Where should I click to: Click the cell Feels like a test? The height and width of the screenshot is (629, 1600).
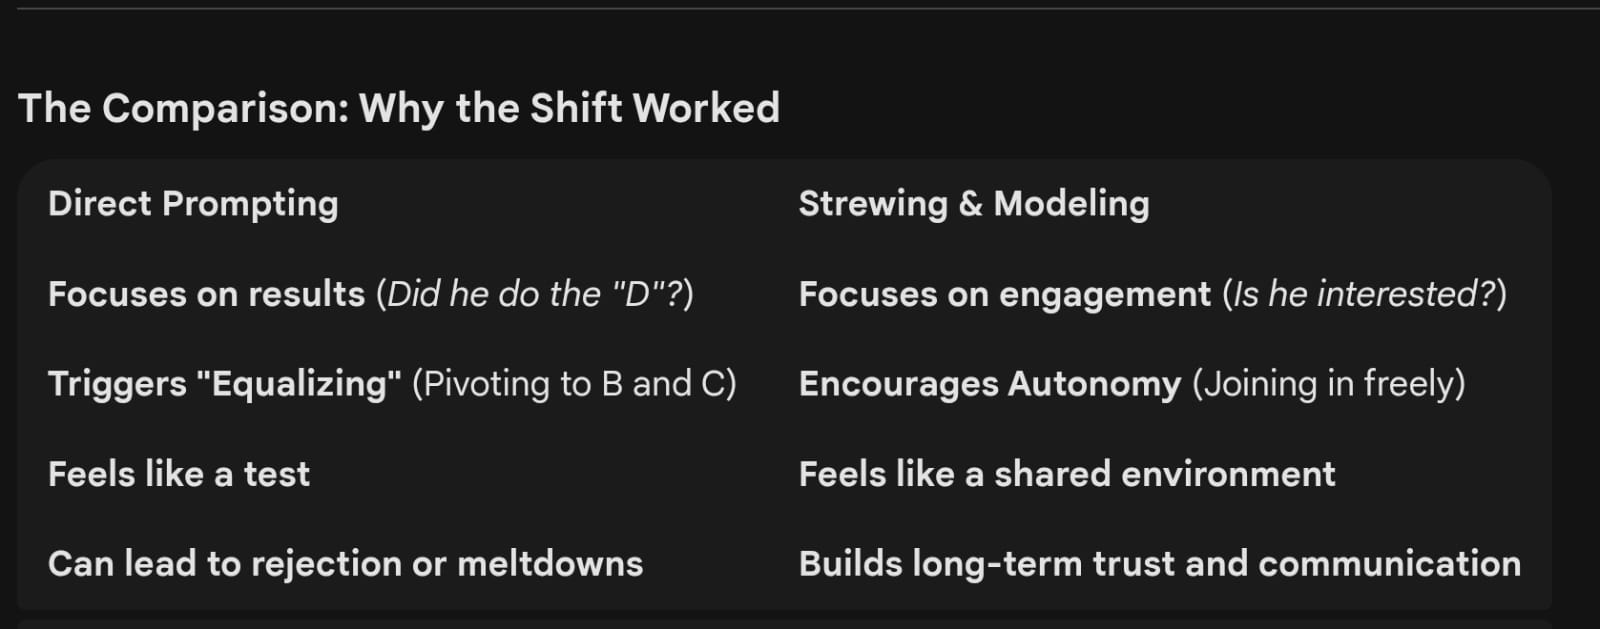tap(179, 474)
